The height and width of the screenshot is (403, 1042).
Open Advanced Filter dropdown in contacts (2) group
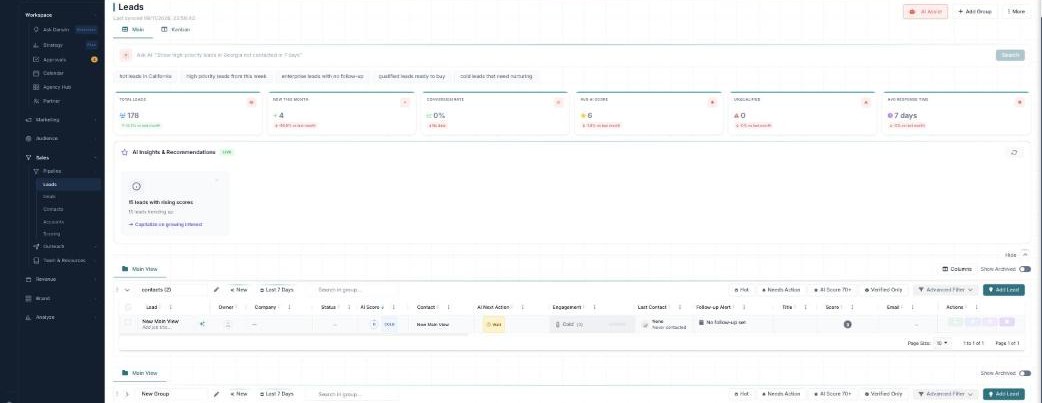[946, 290]
